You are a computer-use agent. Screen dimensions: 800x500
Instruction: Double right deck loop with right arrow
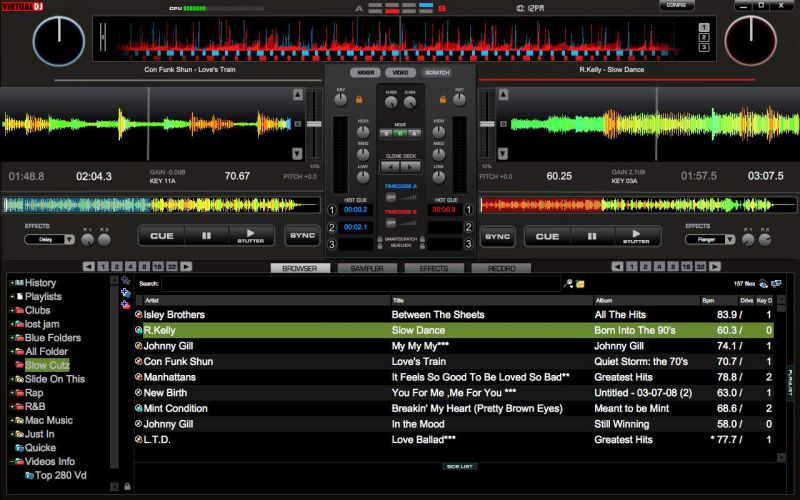pos(715,266)
